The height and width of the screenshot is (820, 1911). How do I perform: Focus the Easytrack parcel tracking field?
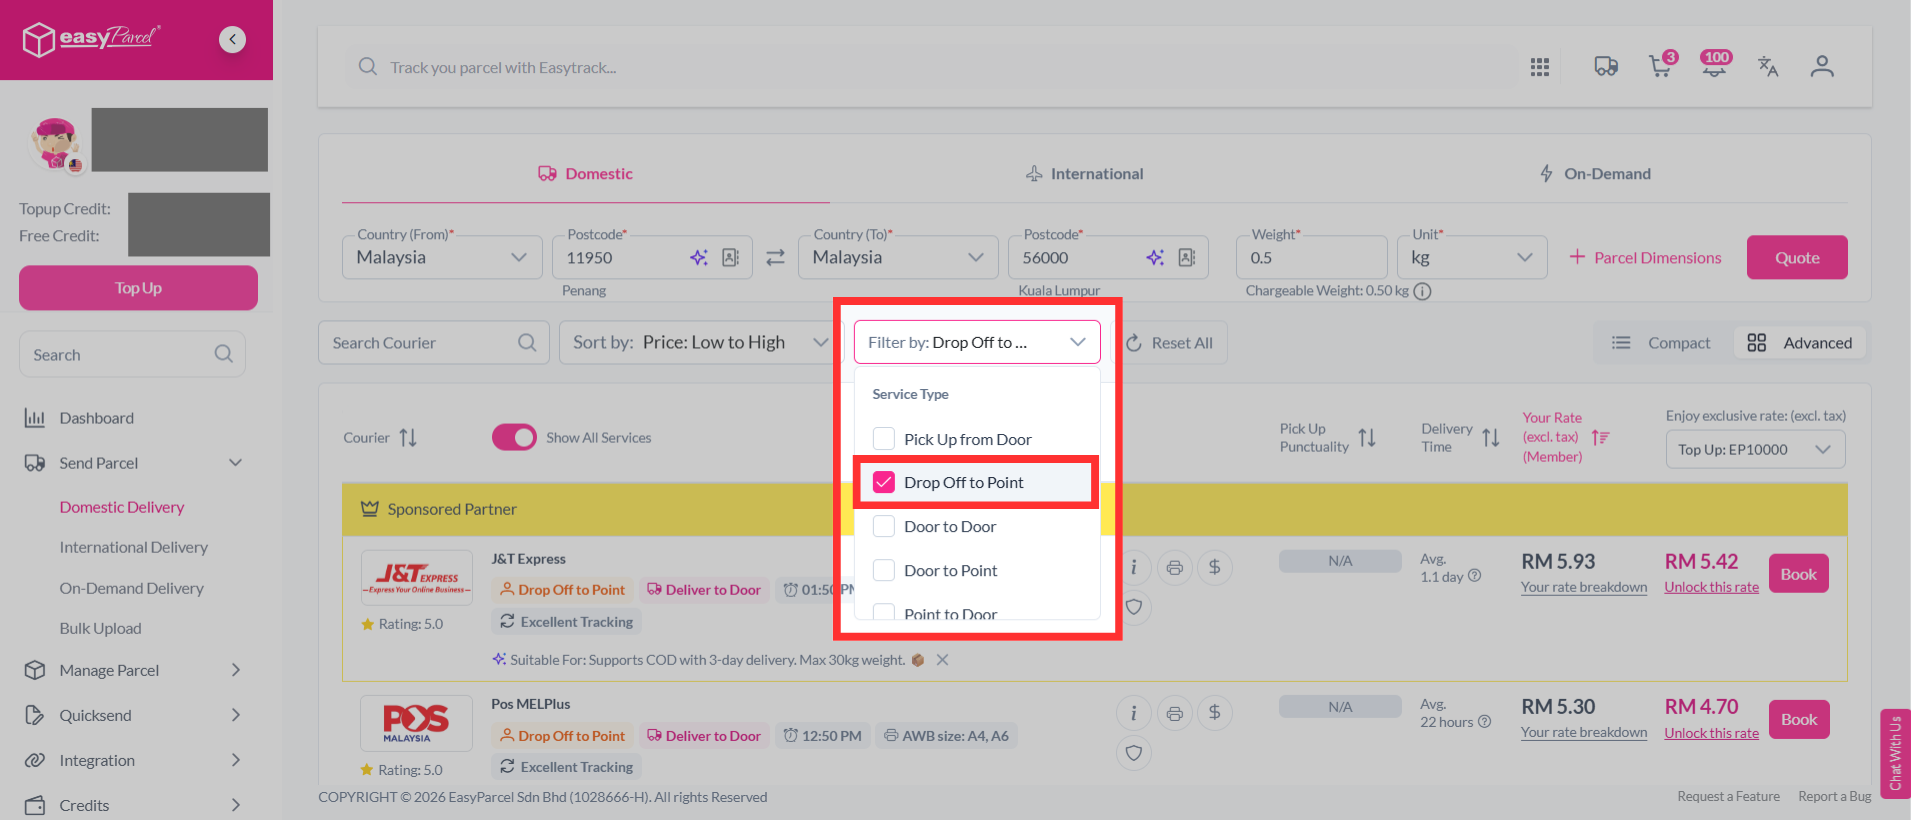point(930,67)
